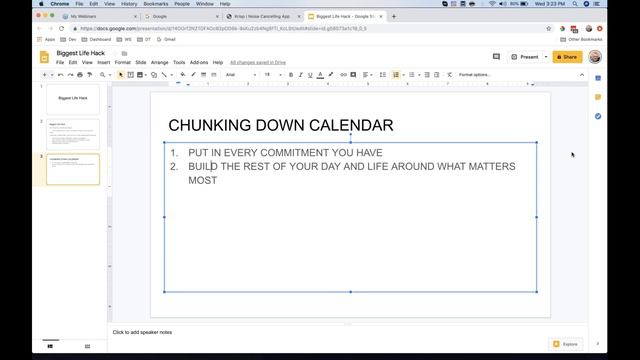Toggle the bulleted list button
The image size is (640, 360).
[x=412, y=75]
